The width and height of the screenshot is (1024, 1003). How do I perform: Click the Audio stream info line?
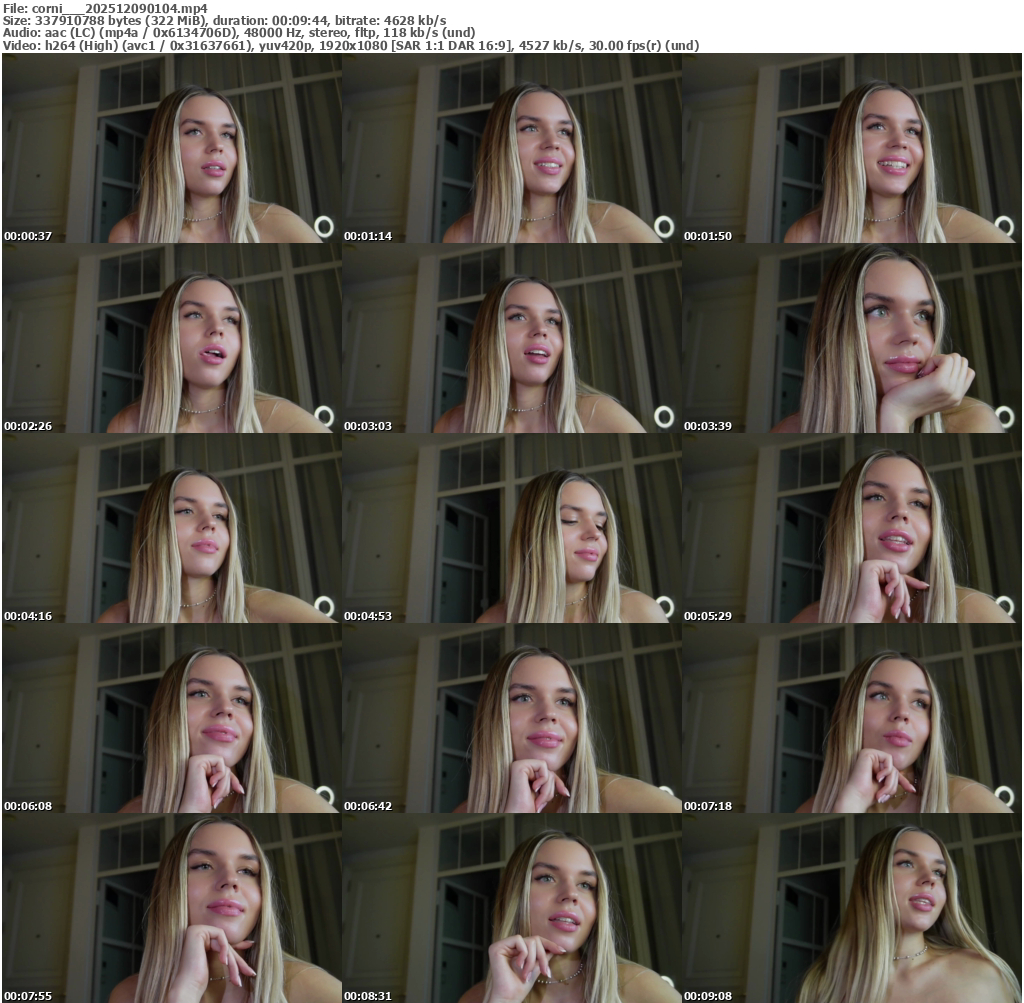238,33
